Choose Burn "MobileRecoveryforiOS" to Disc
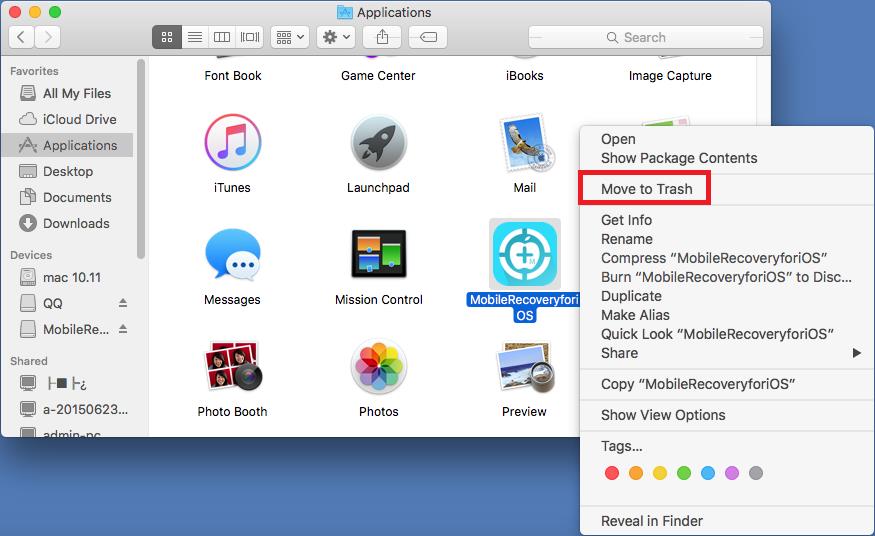Viewport: 875px width, 536px height. pos(727,277)
